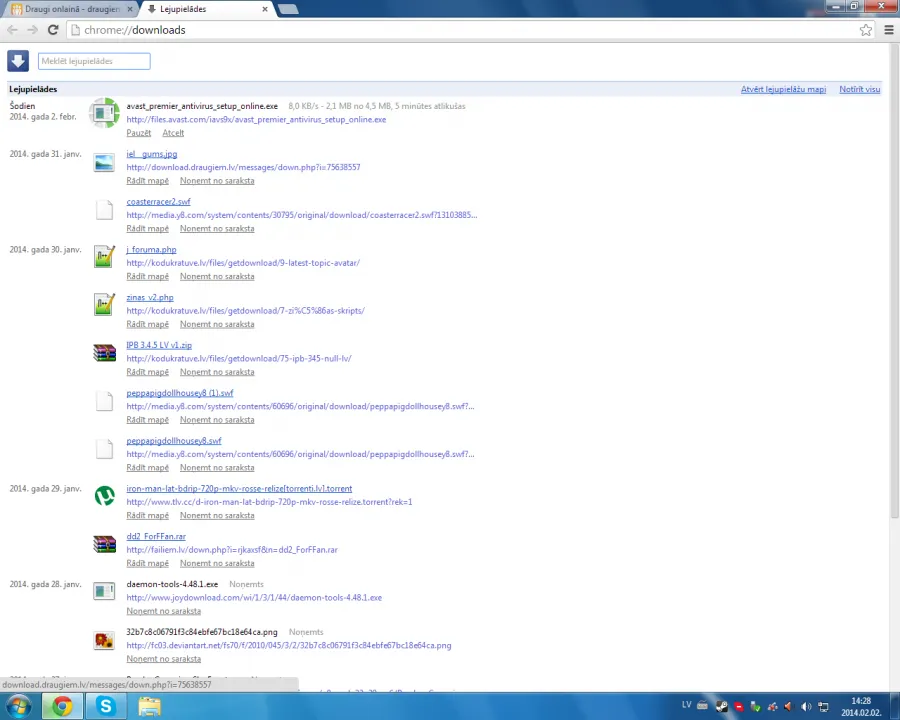Open Skype from the taskbar
The image size is (900, 720).
coord(106,706)
